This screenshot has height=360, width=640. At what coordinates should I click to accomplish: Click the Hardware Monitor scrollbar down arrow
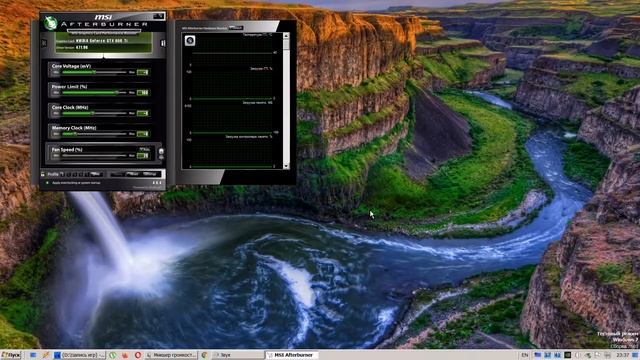pyautogui.click(x=286, y=166)
